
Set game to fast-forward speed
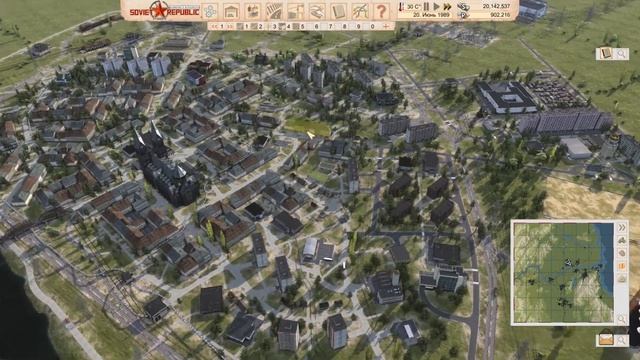[x=447, y=7]
